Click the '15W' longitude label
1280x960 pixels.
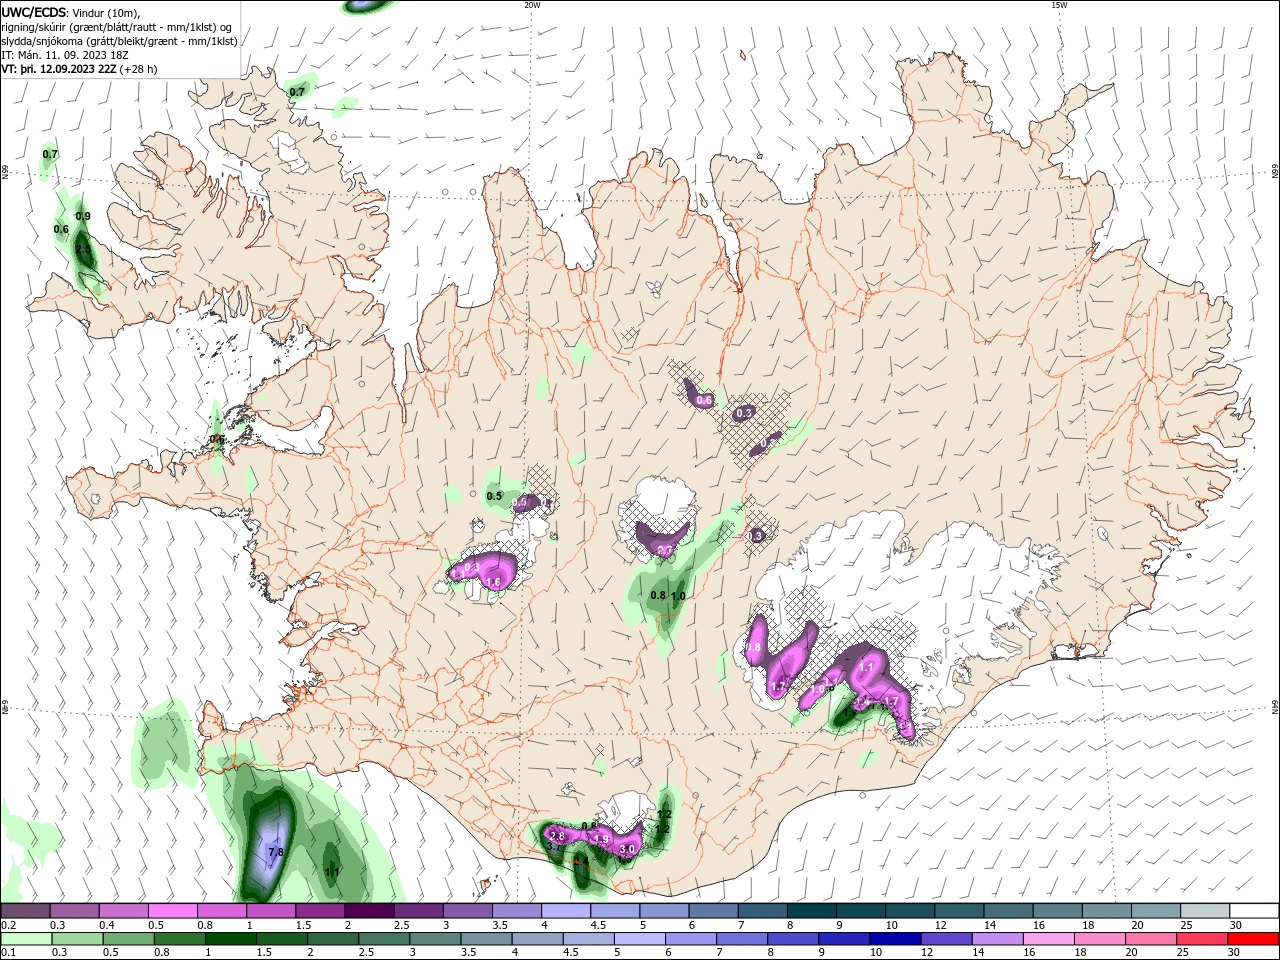click(x=1059, y=5)
